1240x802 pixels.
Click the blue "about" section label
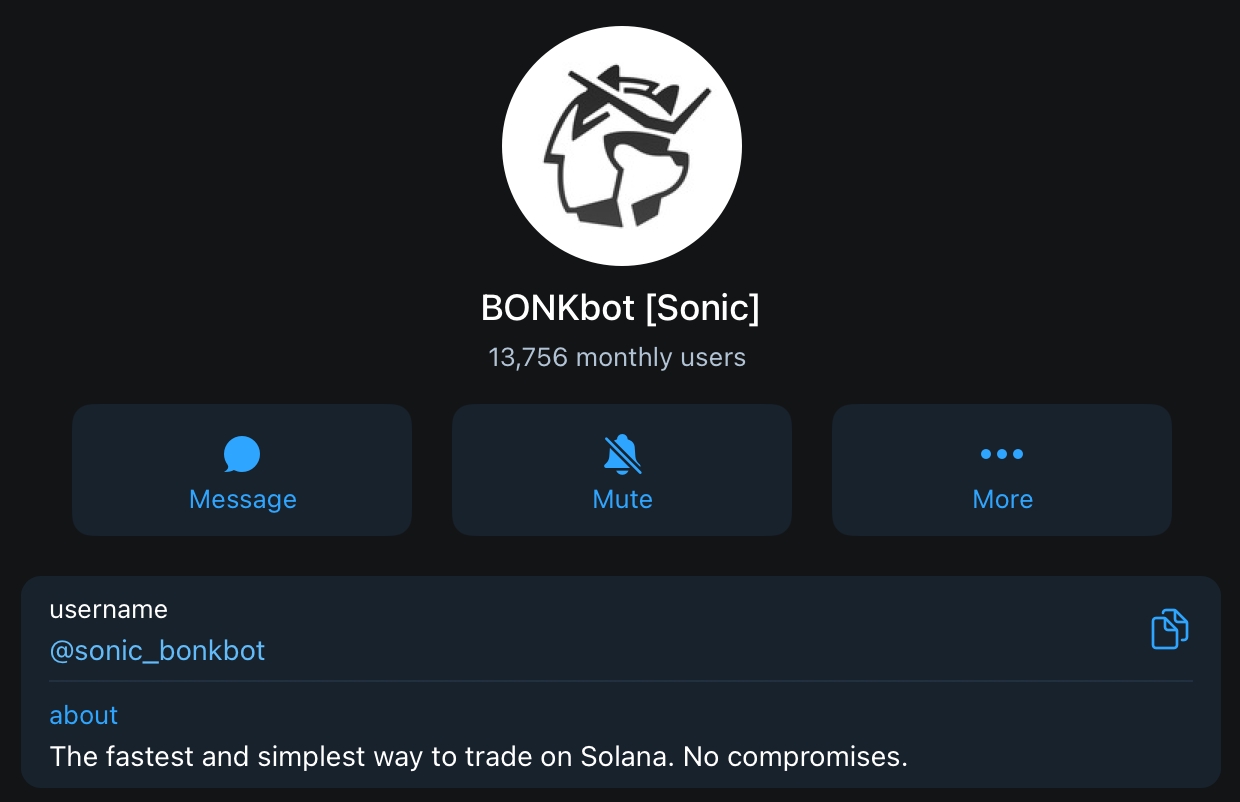click(x=84, y=715)
